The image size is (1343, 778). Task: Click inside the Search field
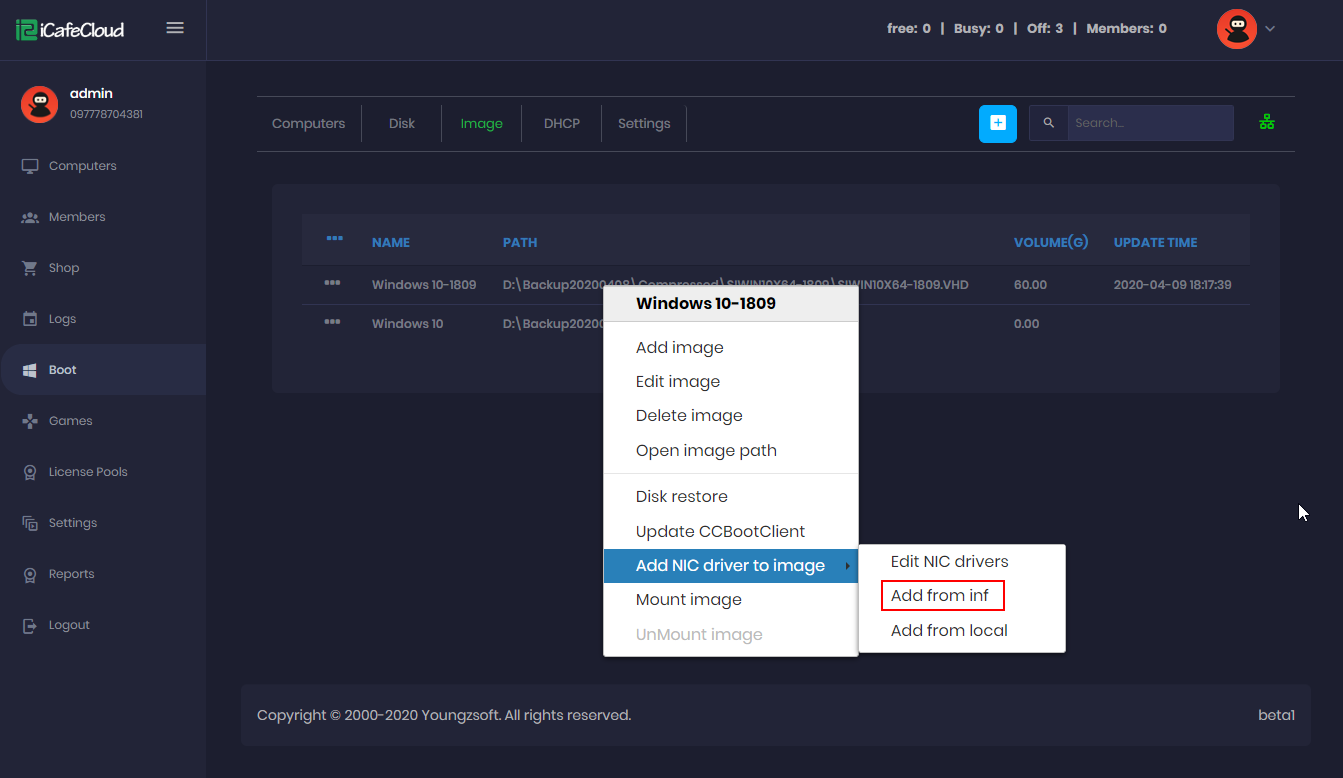click(x=1150, y=122)
